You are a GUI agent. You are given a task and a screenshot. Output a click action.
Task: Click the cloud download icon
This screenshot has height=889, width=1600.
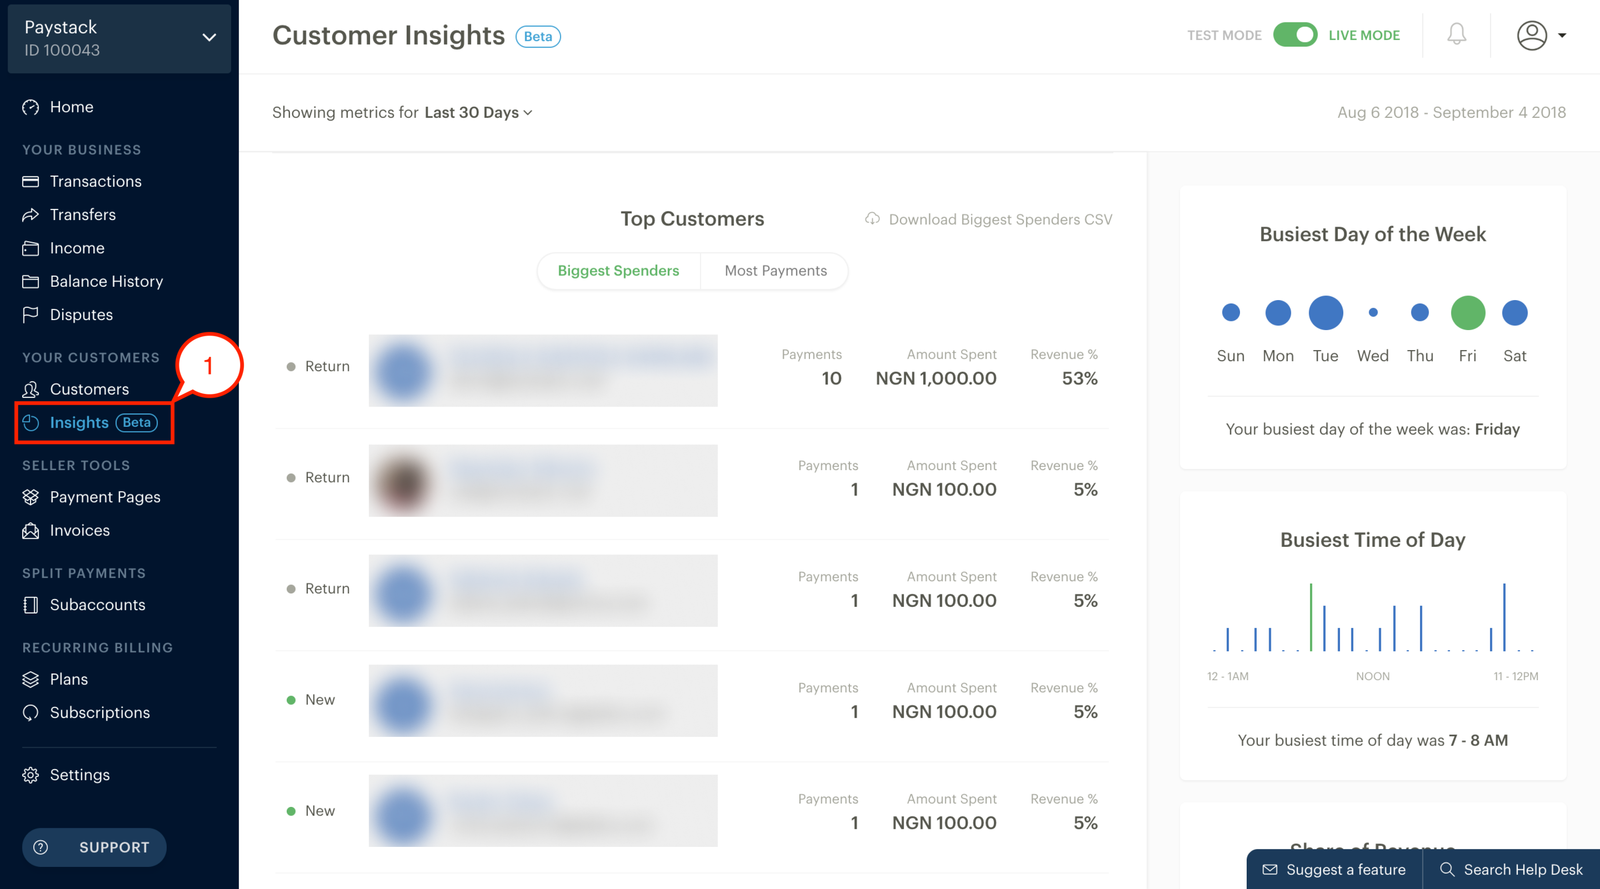click(x=872, y=219)
